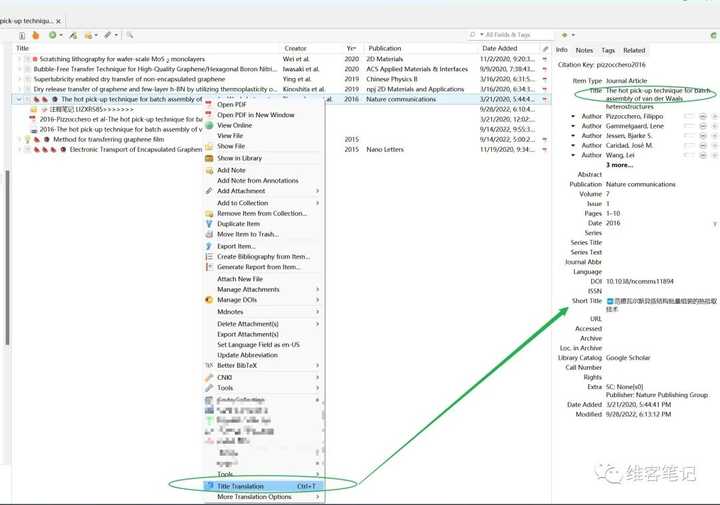This screenshot has height=505, width=720.
Task: Click the icon beside Better BibTeX
Action: point(209,365)
